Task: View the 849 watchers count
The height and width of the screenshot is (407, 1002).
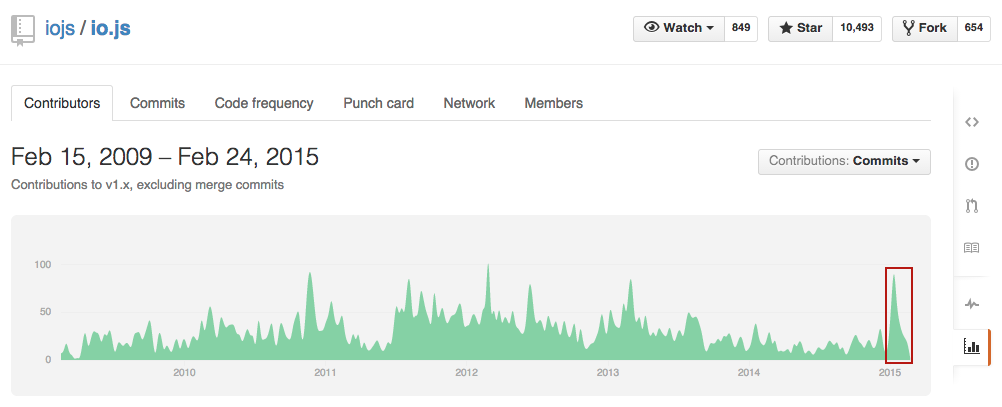Action: [x=741, y=28]
